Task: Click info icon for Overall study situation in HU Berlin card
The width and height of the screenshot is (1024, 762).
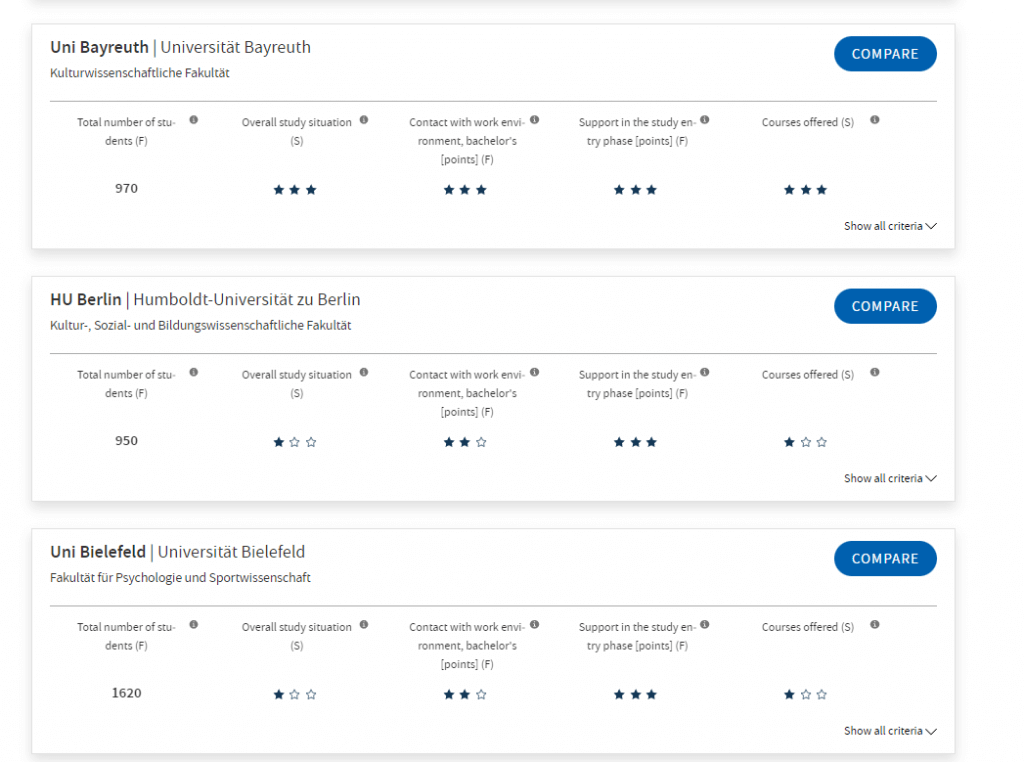Action: pos(364,372)
